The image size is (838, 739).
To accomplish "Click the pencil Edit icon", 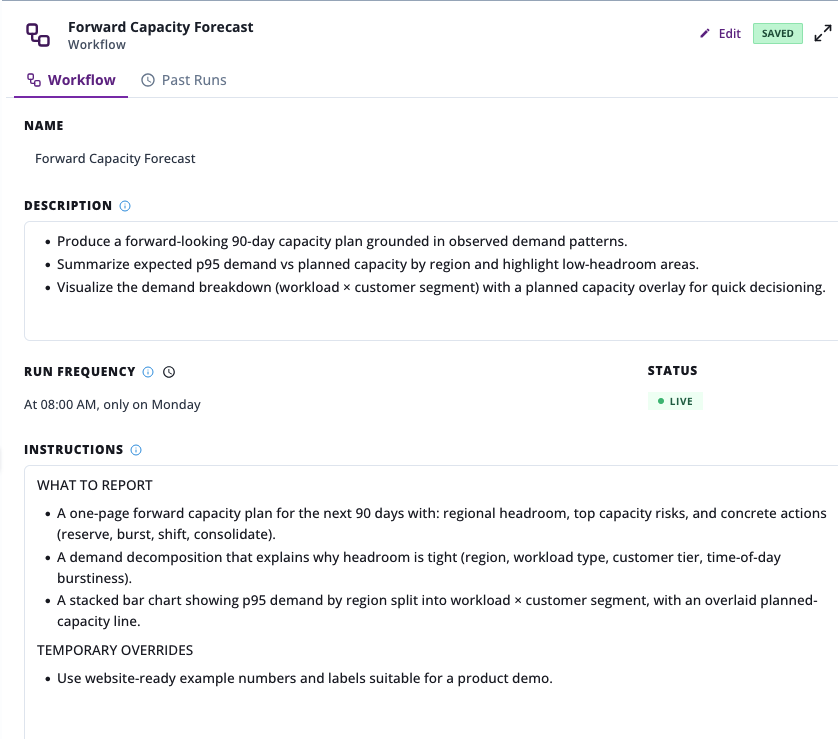I will [705, 34].
